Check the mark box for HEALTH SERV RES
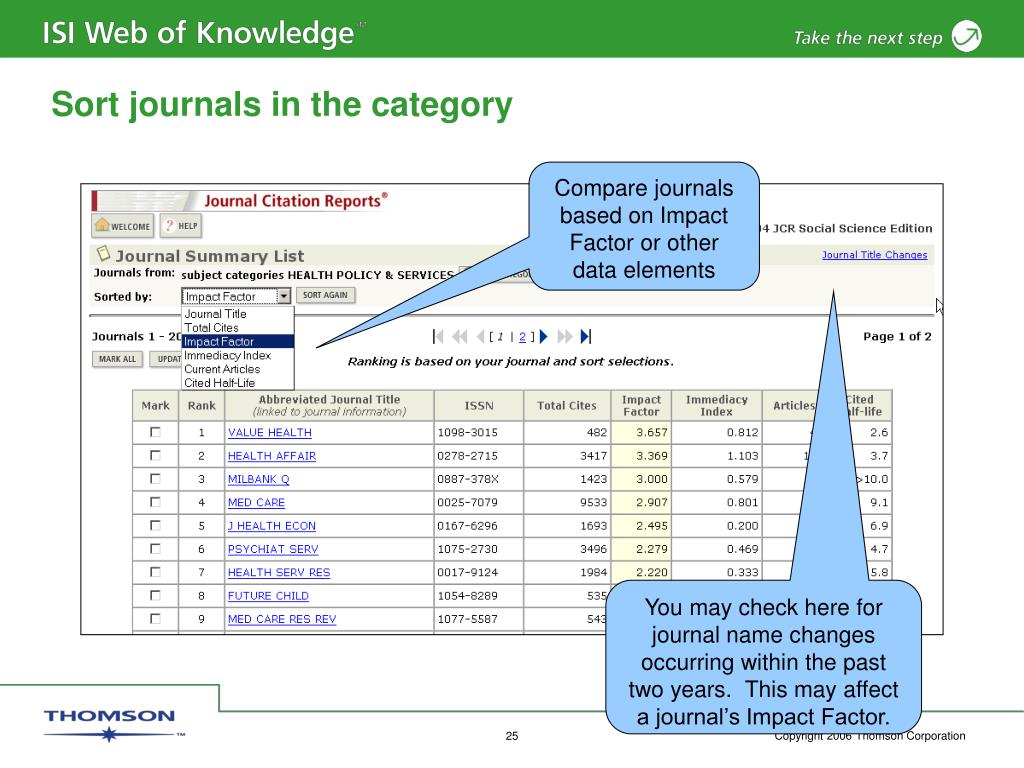1024x768 pixels. pyautogui.click(x=155, y=572)
